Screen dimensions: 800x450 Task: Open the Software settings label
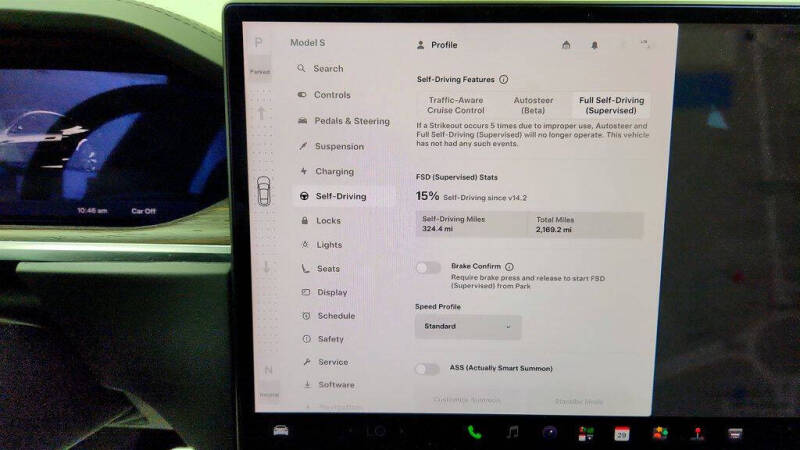tap(336, 385)
